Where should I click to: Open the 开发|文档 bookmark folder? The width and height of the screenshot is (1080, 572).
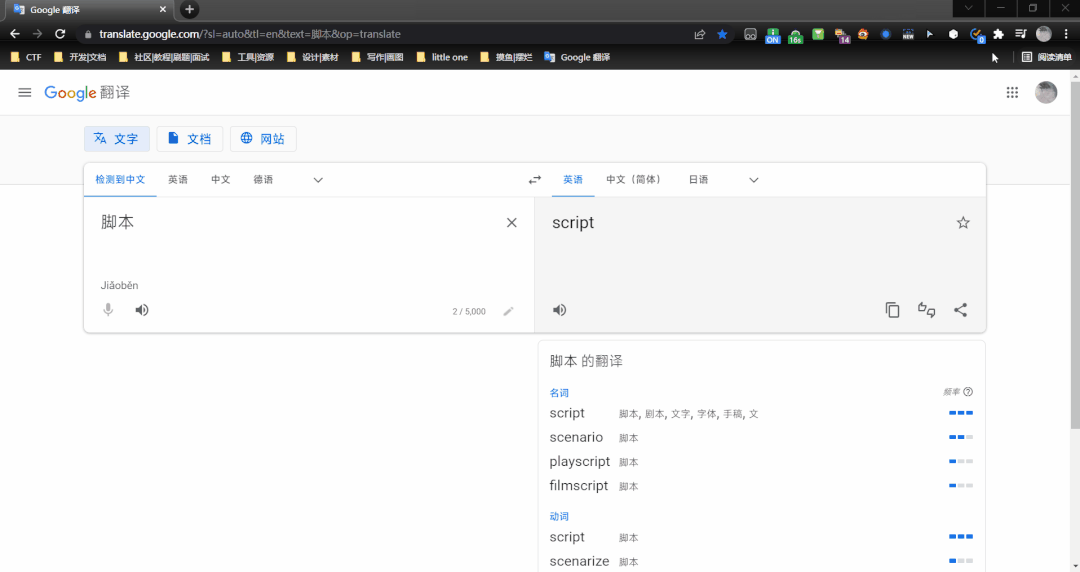point(80,57)
